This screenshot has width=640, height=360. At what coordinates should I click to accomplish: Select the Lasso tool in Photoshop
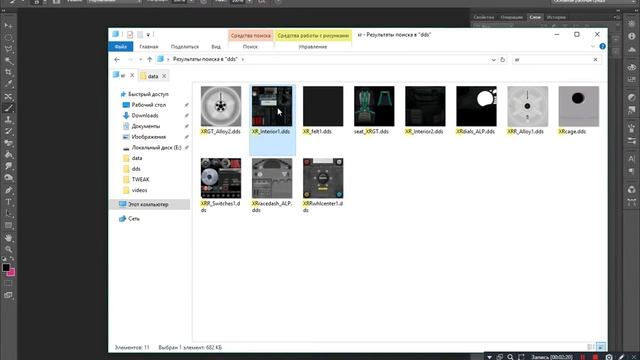[x=8, y=49]
